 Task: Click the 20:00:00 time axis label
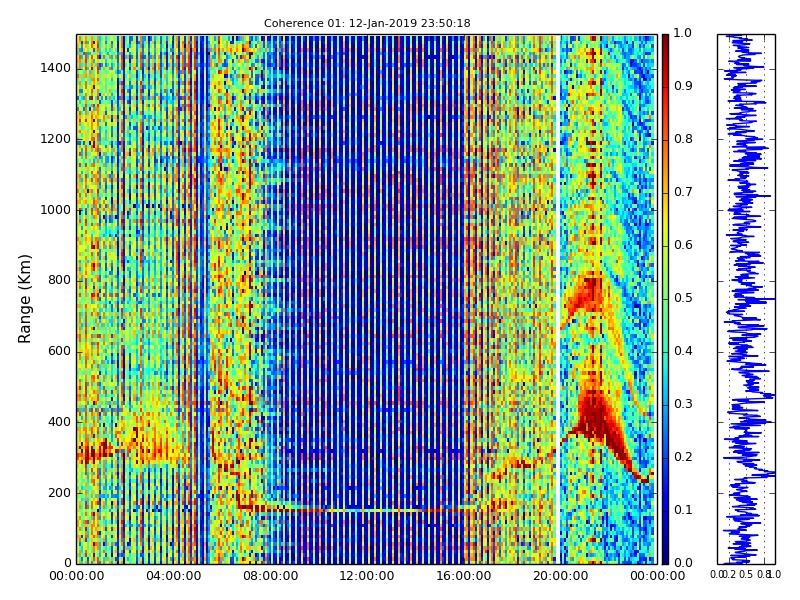pyautogui.click(x=561, y=577)
